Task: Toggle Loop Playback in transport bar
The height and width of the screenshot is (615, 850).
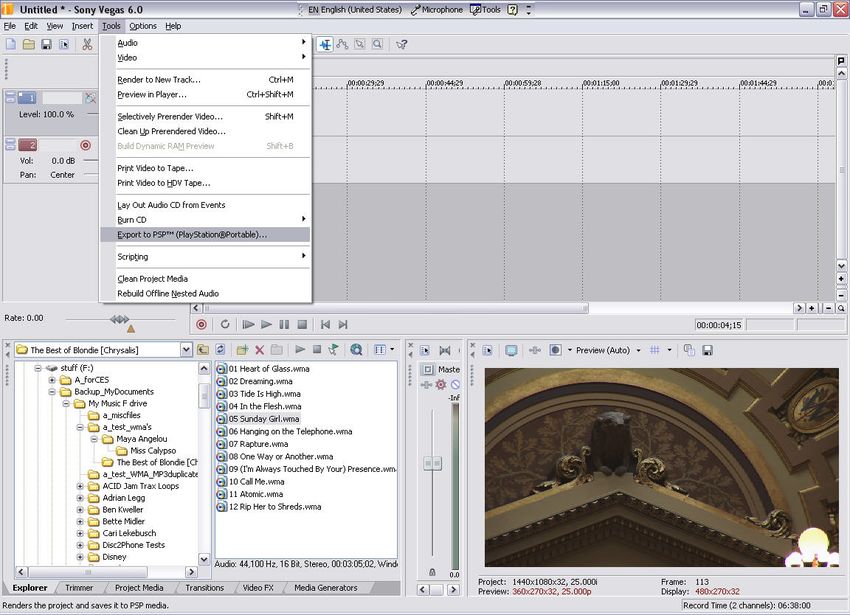Action: (225, 324)
